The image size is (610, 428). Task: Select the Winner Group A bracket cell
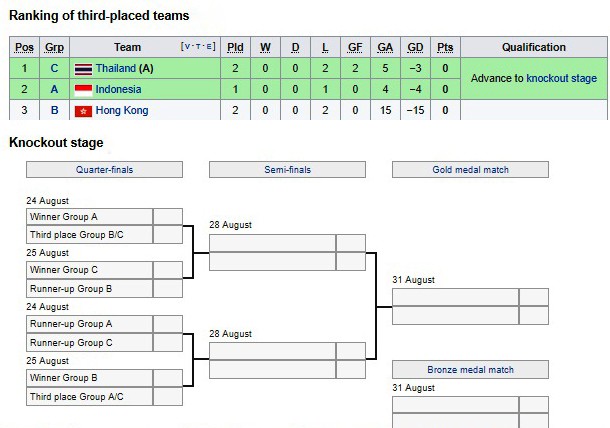[89, 217]
